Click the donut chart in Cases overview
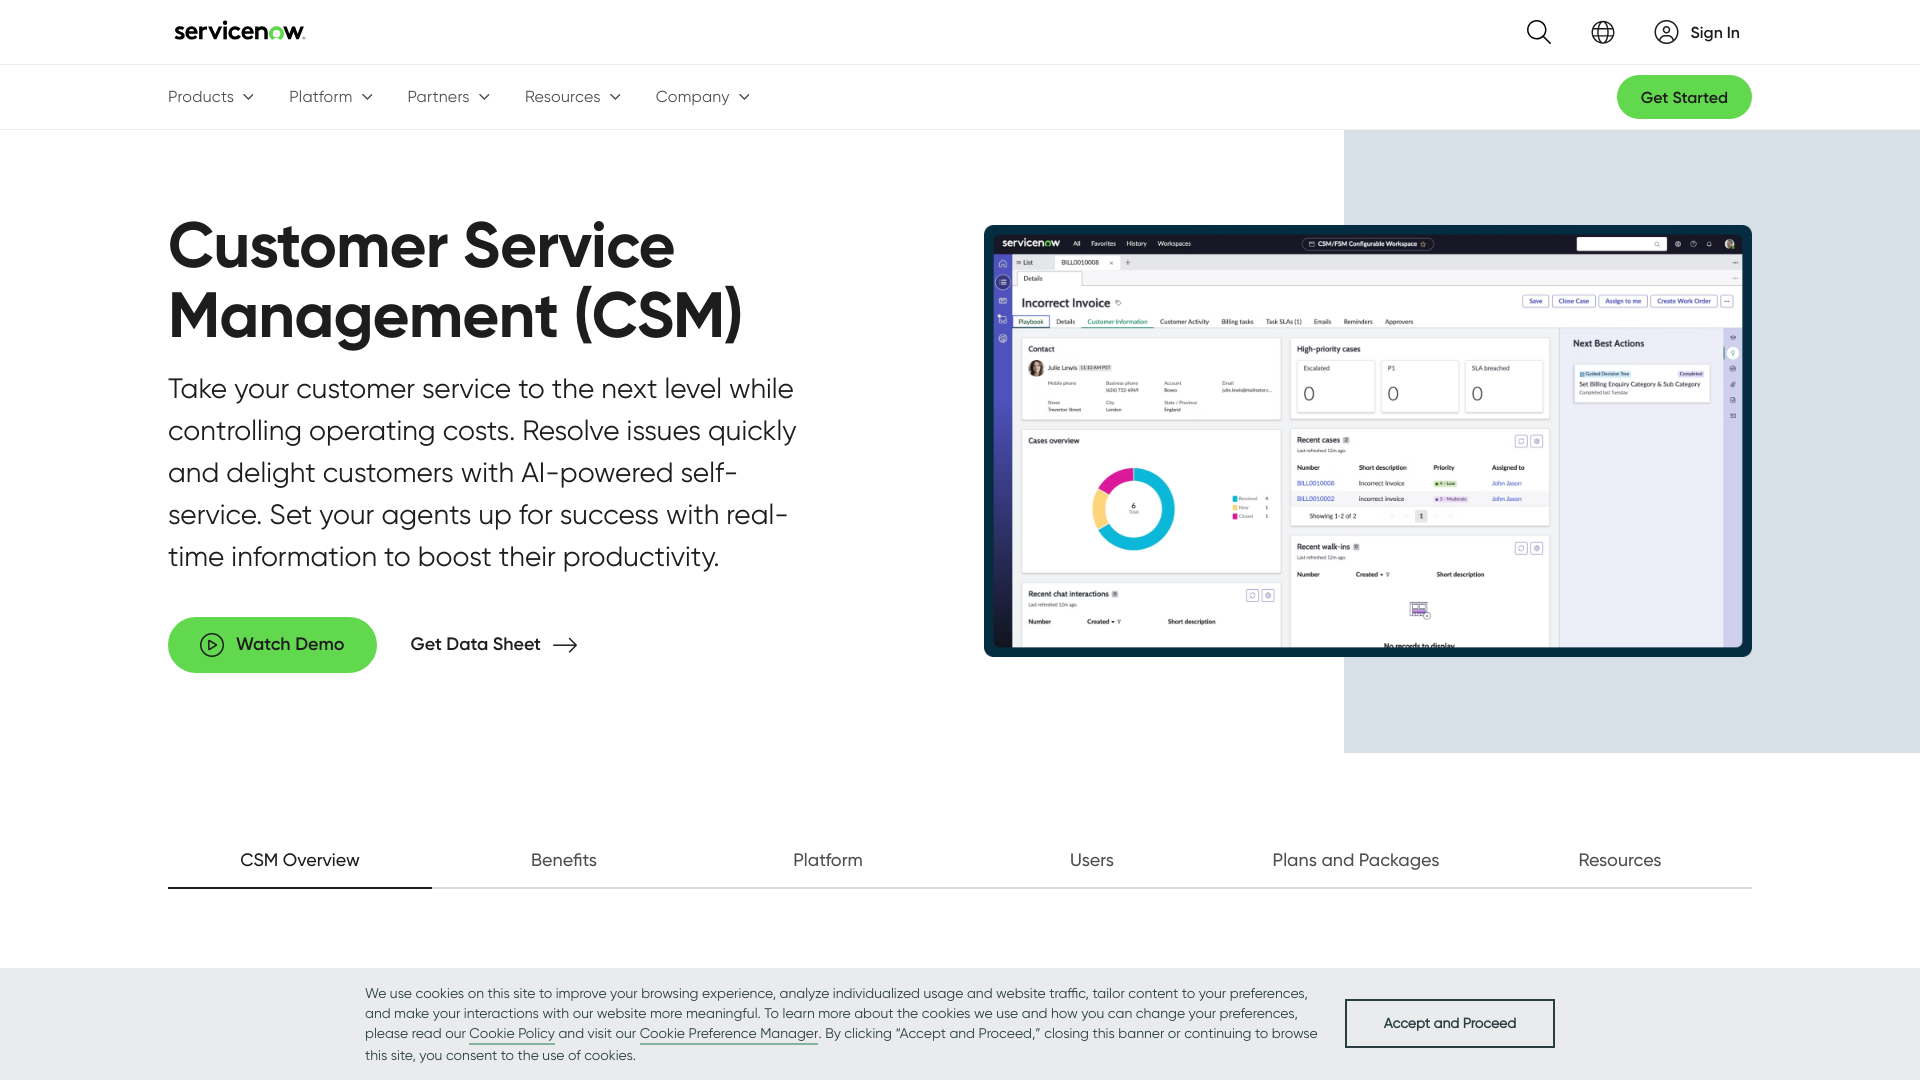The image size is (1920, 1080). 1133,509
